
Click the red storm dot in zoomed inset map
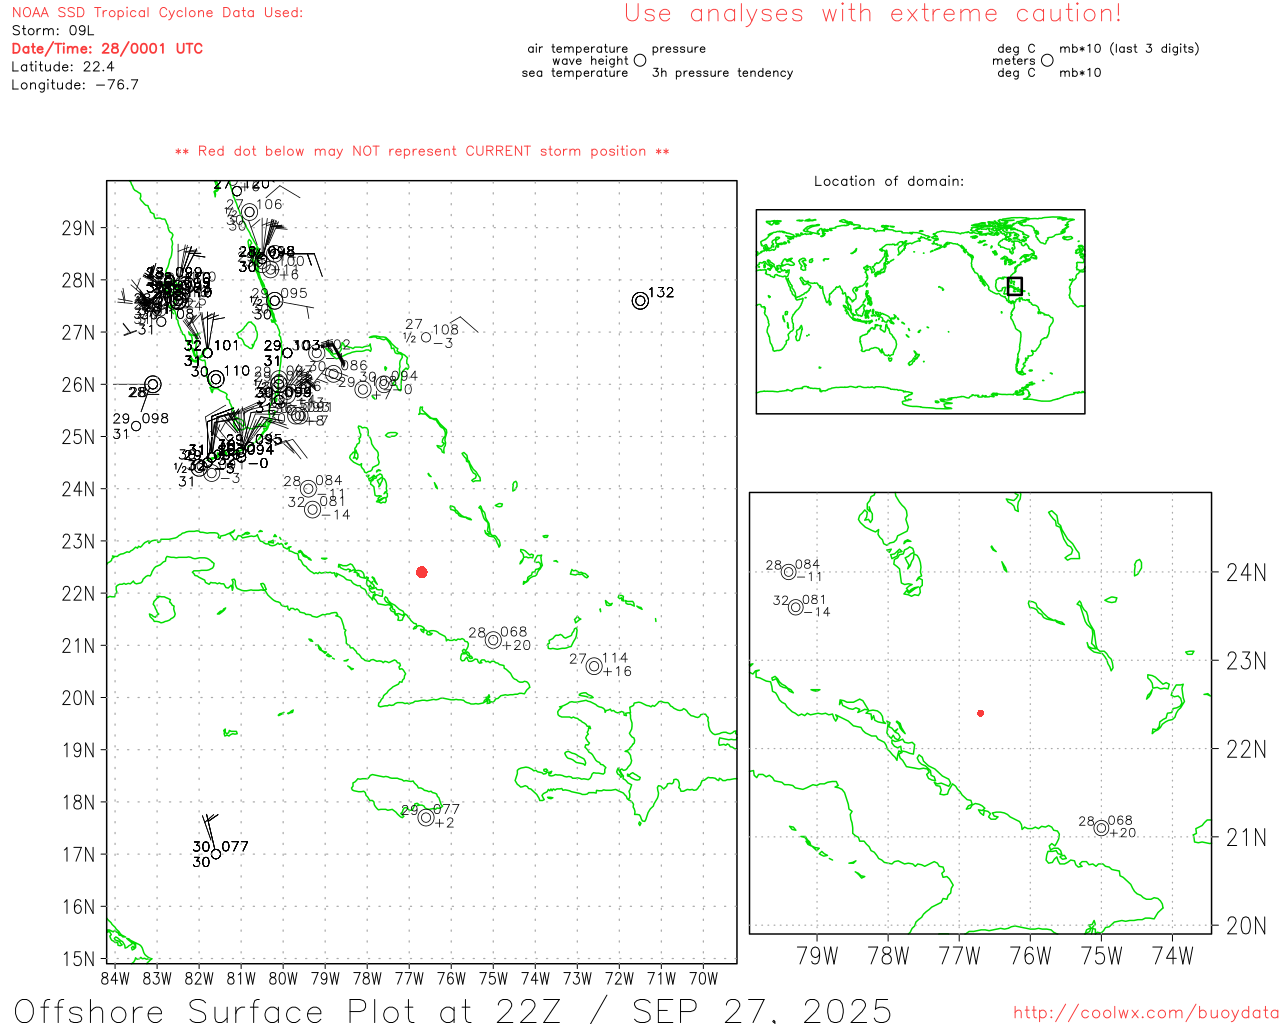(x=980, y=713)
